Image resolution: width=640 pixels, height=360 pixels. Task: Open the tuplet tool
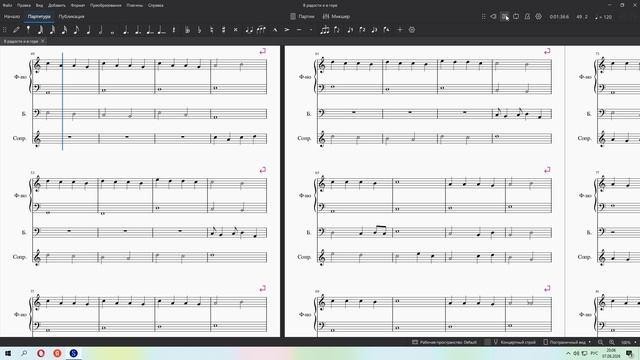pyautogui.click(x=325, y=29)
